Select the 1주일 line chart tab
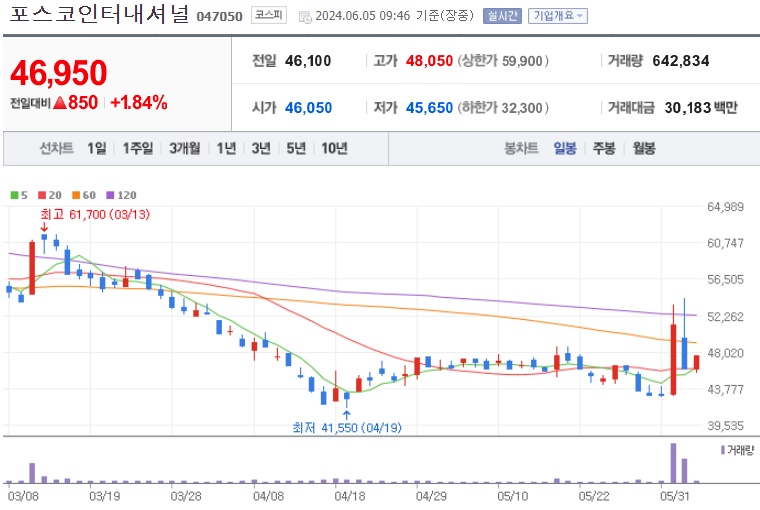The width and height of the screenshot is (760, 510). pos(138,148)
